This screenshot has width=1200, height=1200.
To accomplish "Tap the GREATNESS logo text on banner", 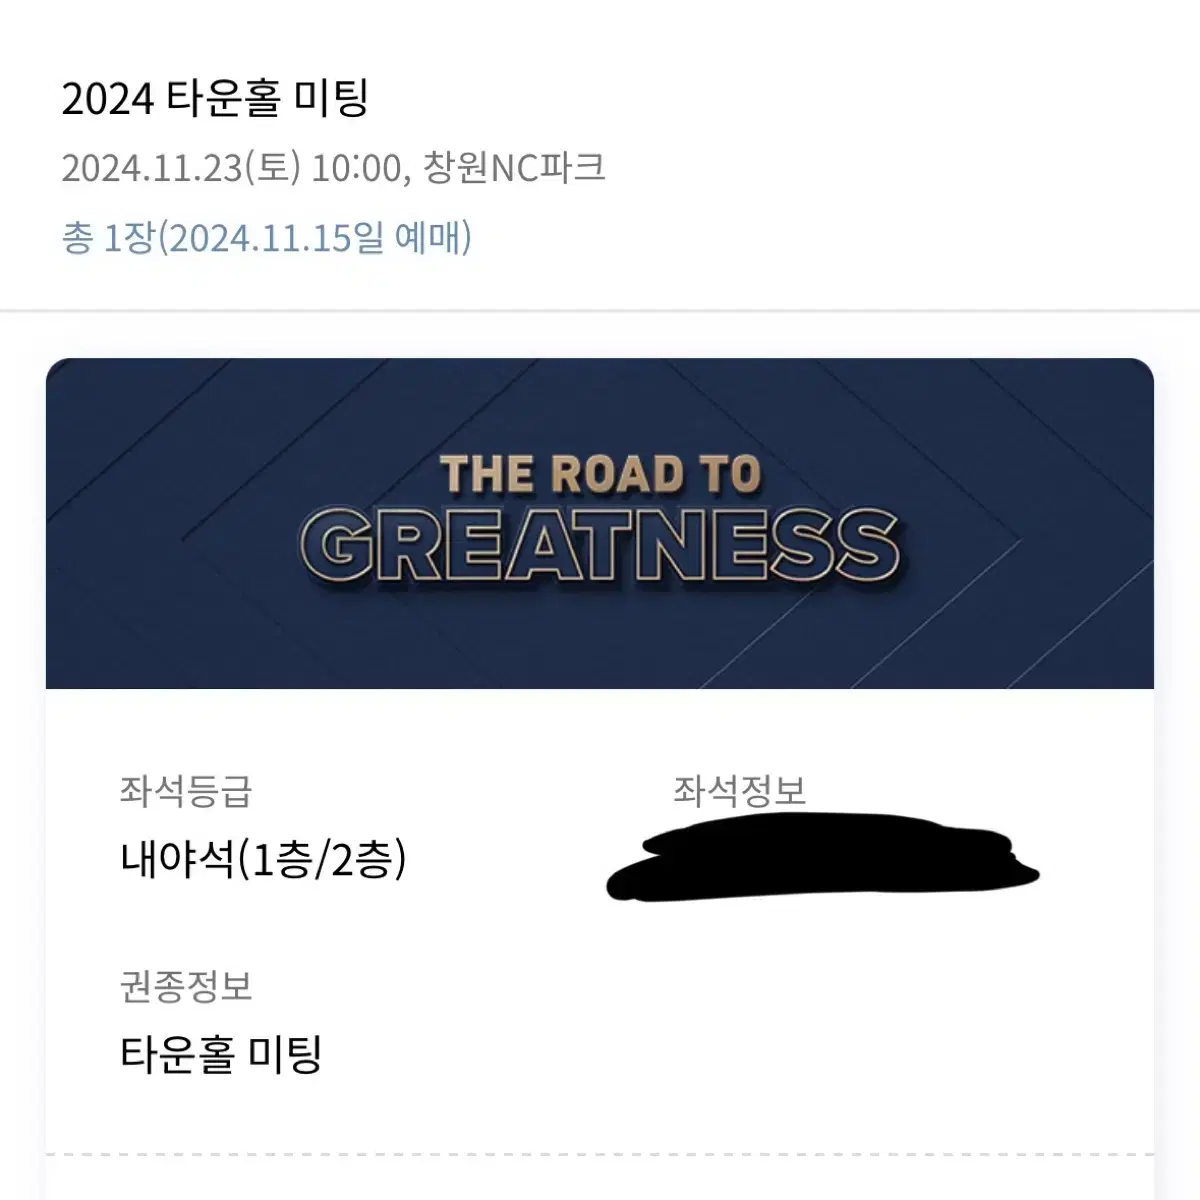I will tap(600, 545).
